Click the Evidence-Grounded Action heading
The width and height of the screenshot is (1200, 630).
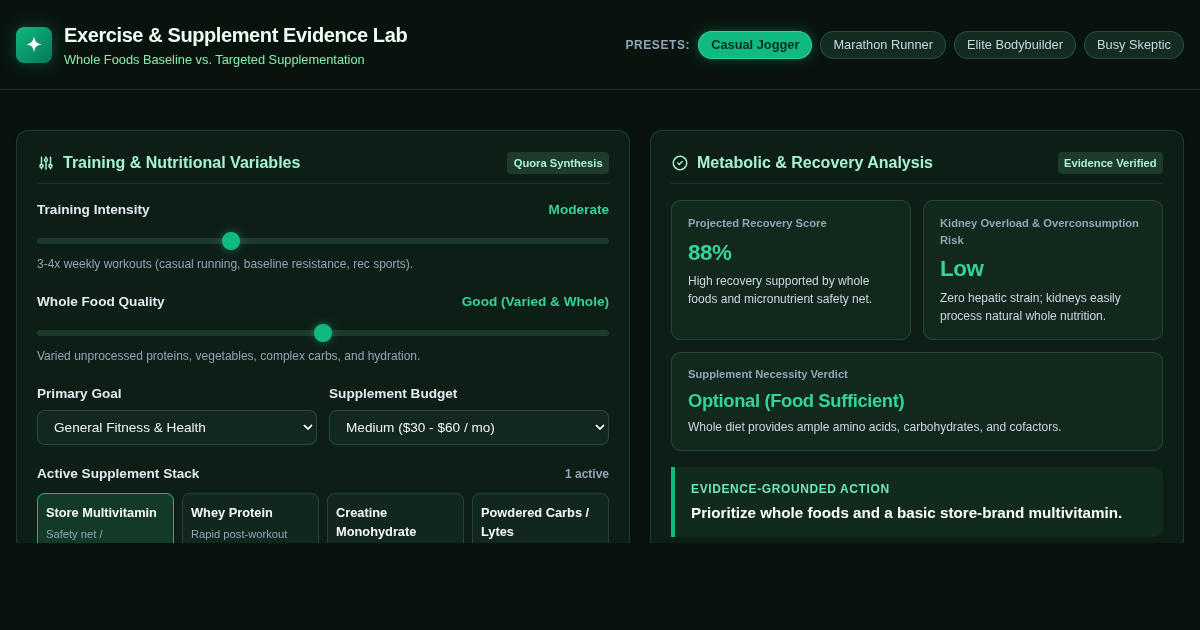click(790, 489)
